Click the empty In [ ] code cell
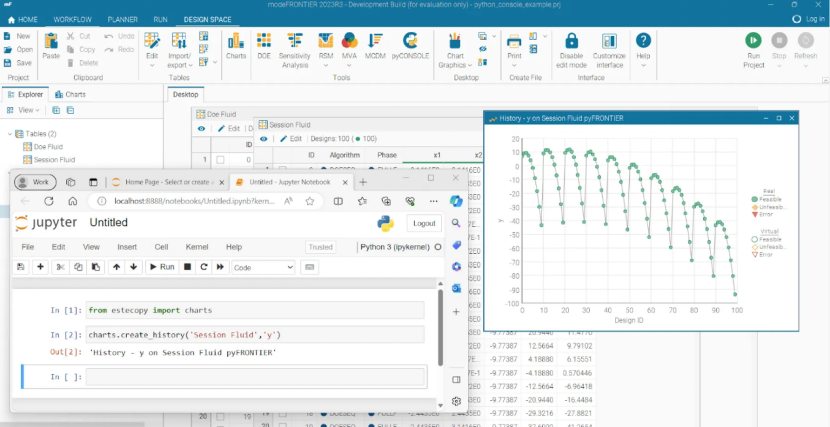 click(x=255, y=377)
